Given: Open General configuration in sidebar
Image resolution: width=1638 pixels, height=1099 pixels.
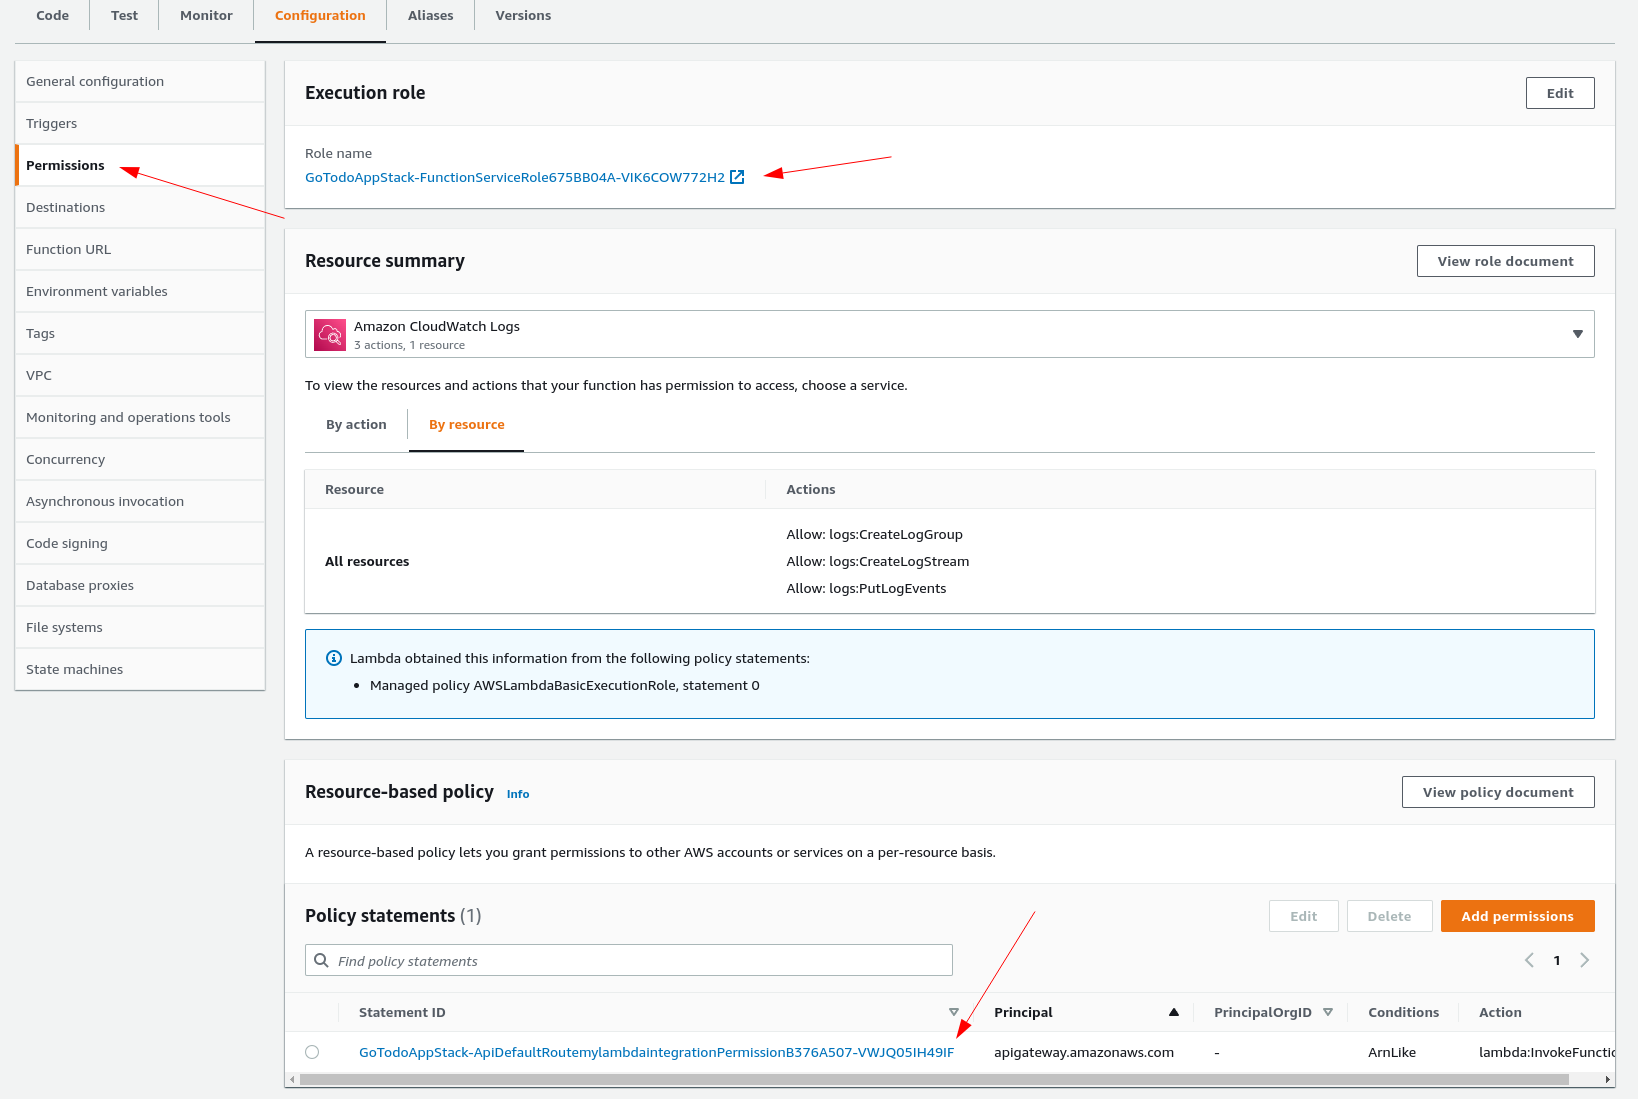Looking at the screenshot, I should click(x=140, y=82).
